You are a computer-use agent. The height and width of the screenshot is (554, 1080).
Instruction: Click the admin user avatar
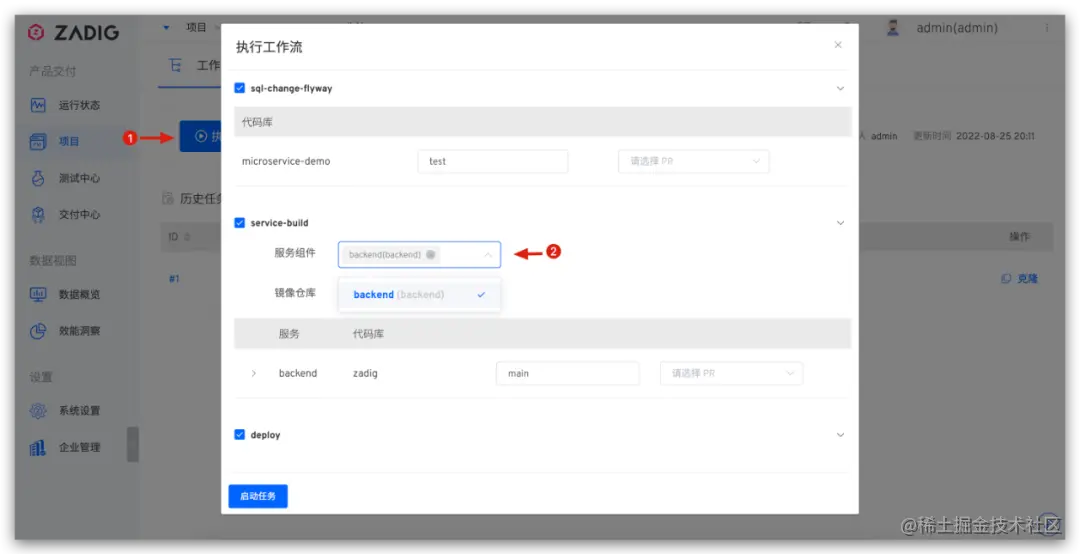click(x=893, y=28)
